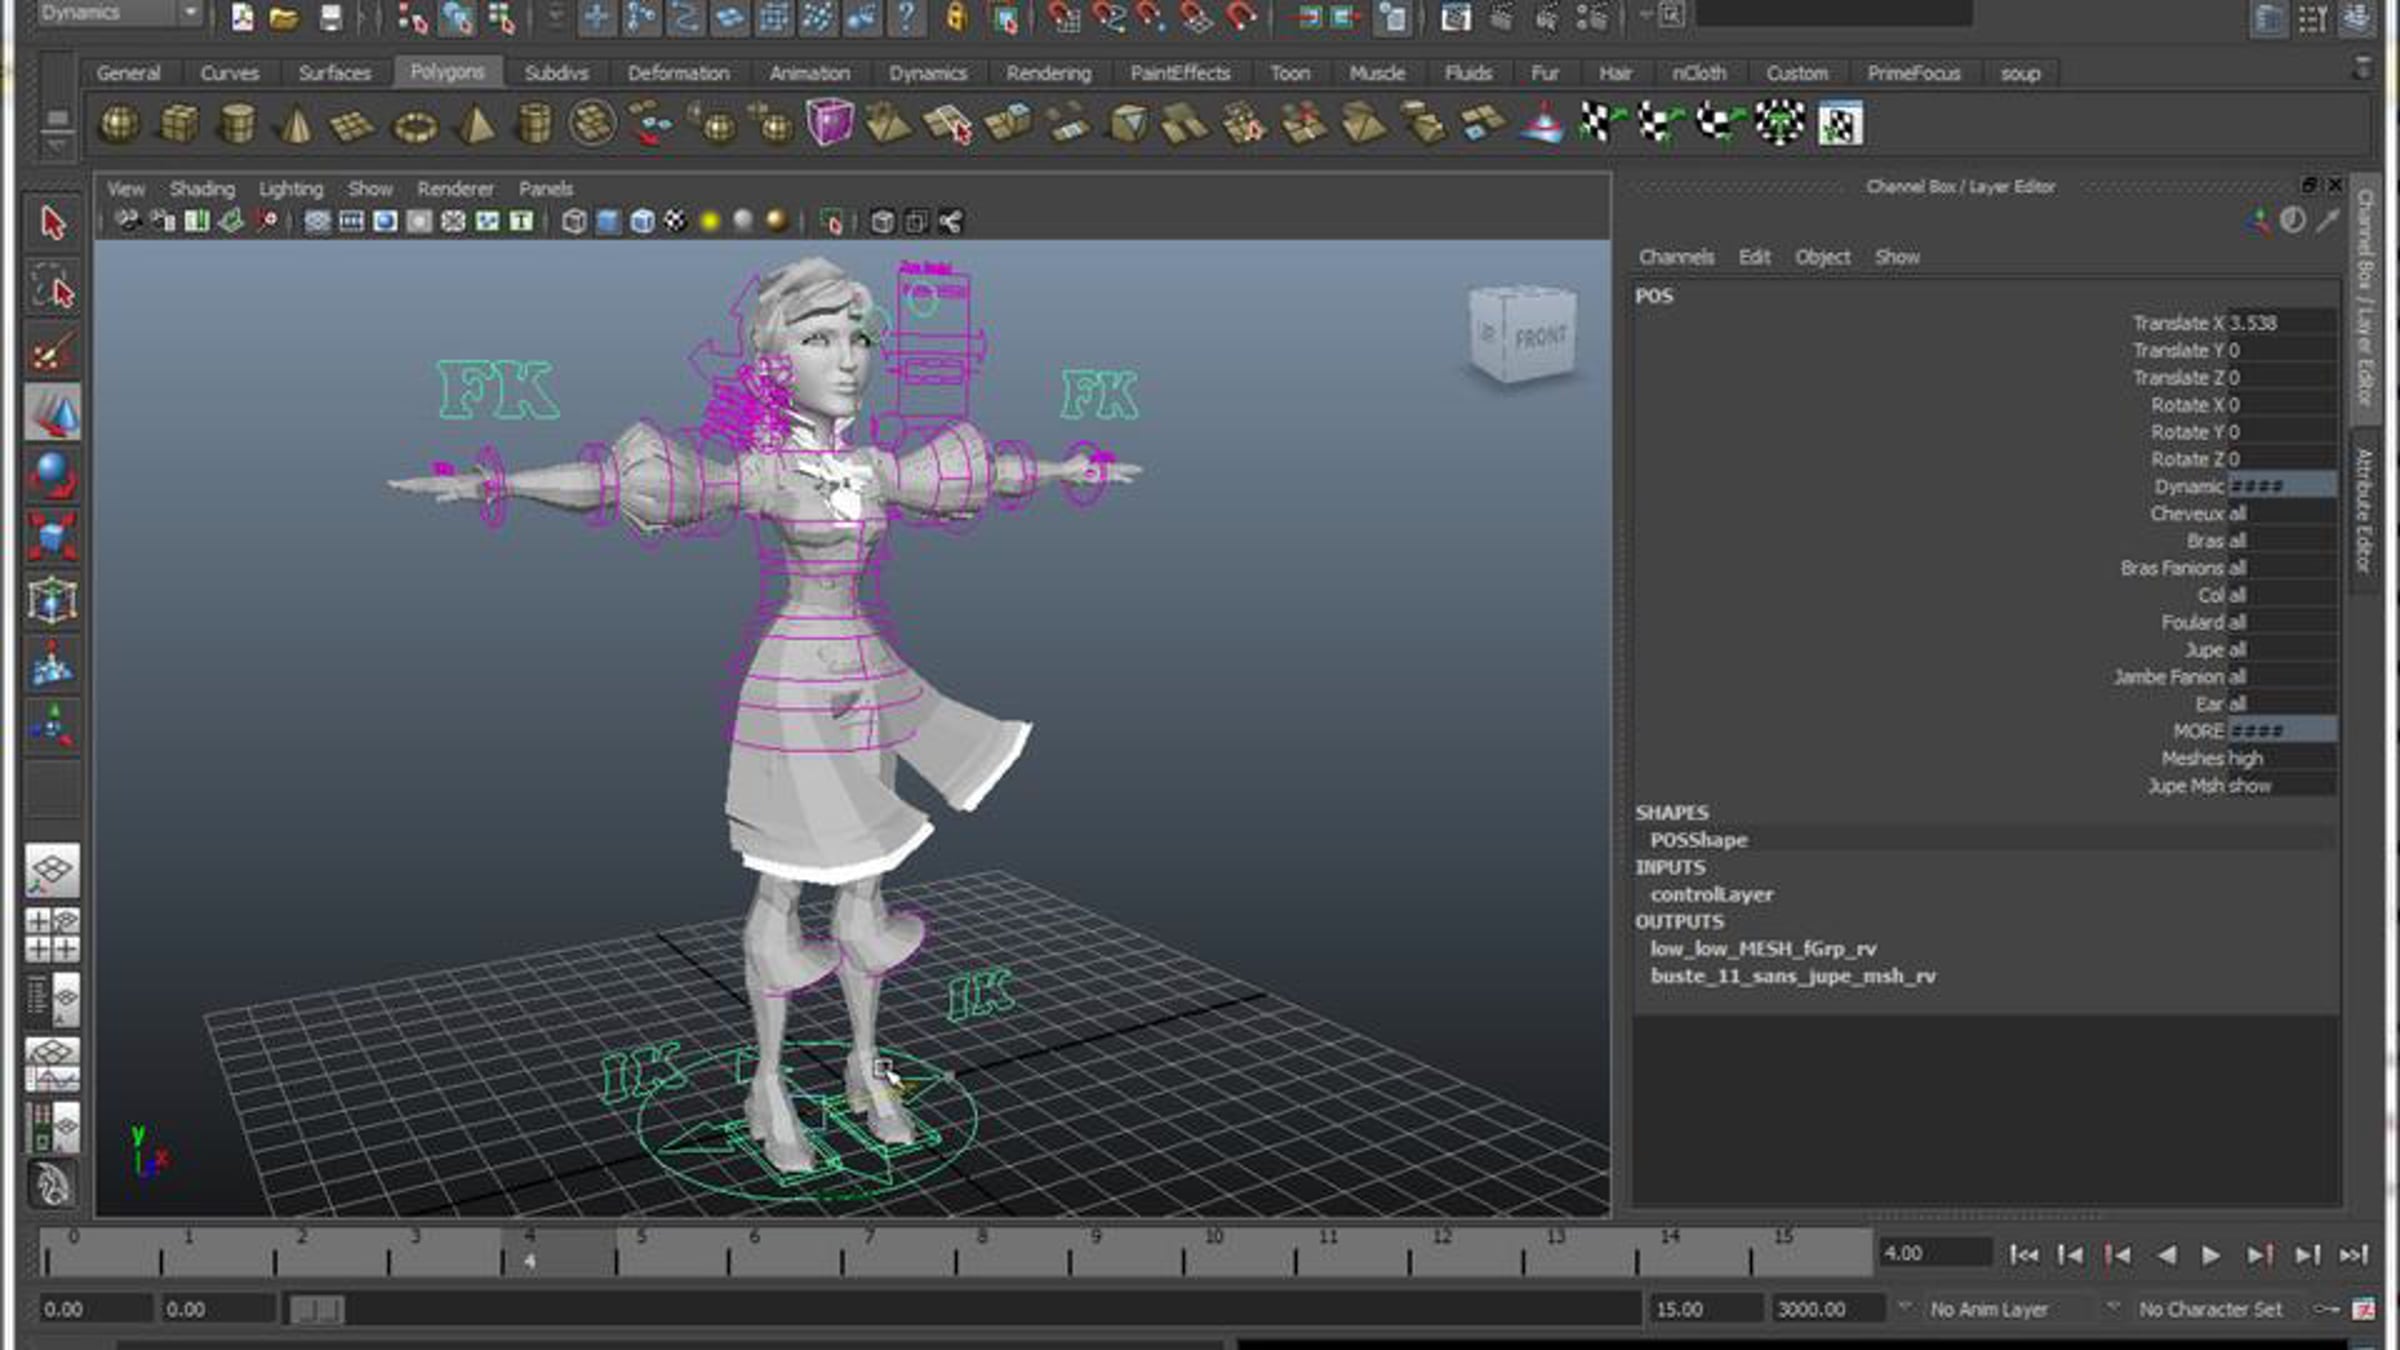Choose the arrow Select tool

click(x=52, y=222)
